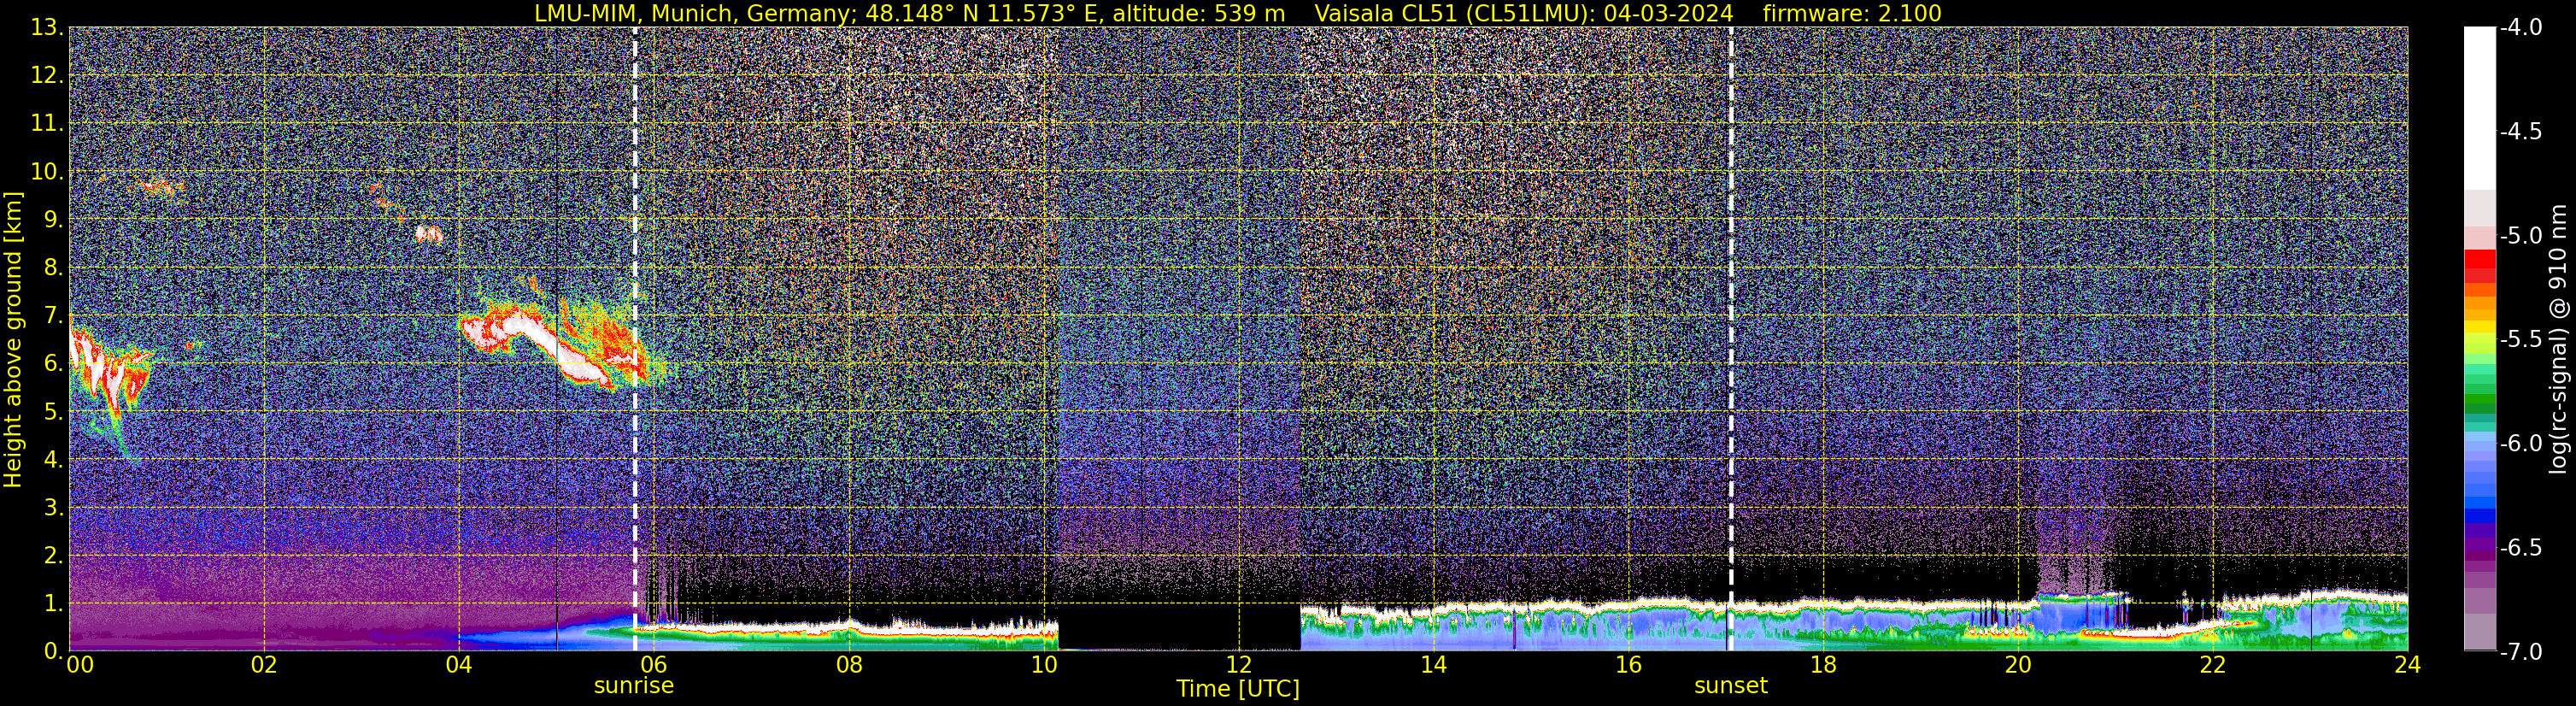Click the 'sunrise' label below the time axis
Image resolution: width=2576 pixels, height=706 pixels.
click(634, 686)
